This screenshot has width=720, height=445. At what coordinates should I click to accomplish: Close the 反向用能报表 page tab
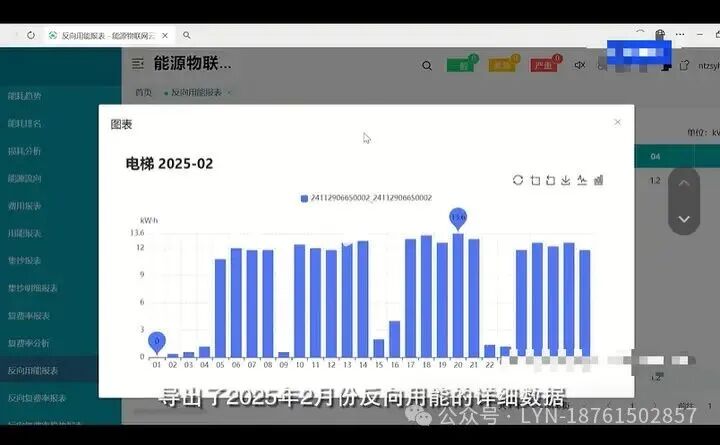[229, 92]
